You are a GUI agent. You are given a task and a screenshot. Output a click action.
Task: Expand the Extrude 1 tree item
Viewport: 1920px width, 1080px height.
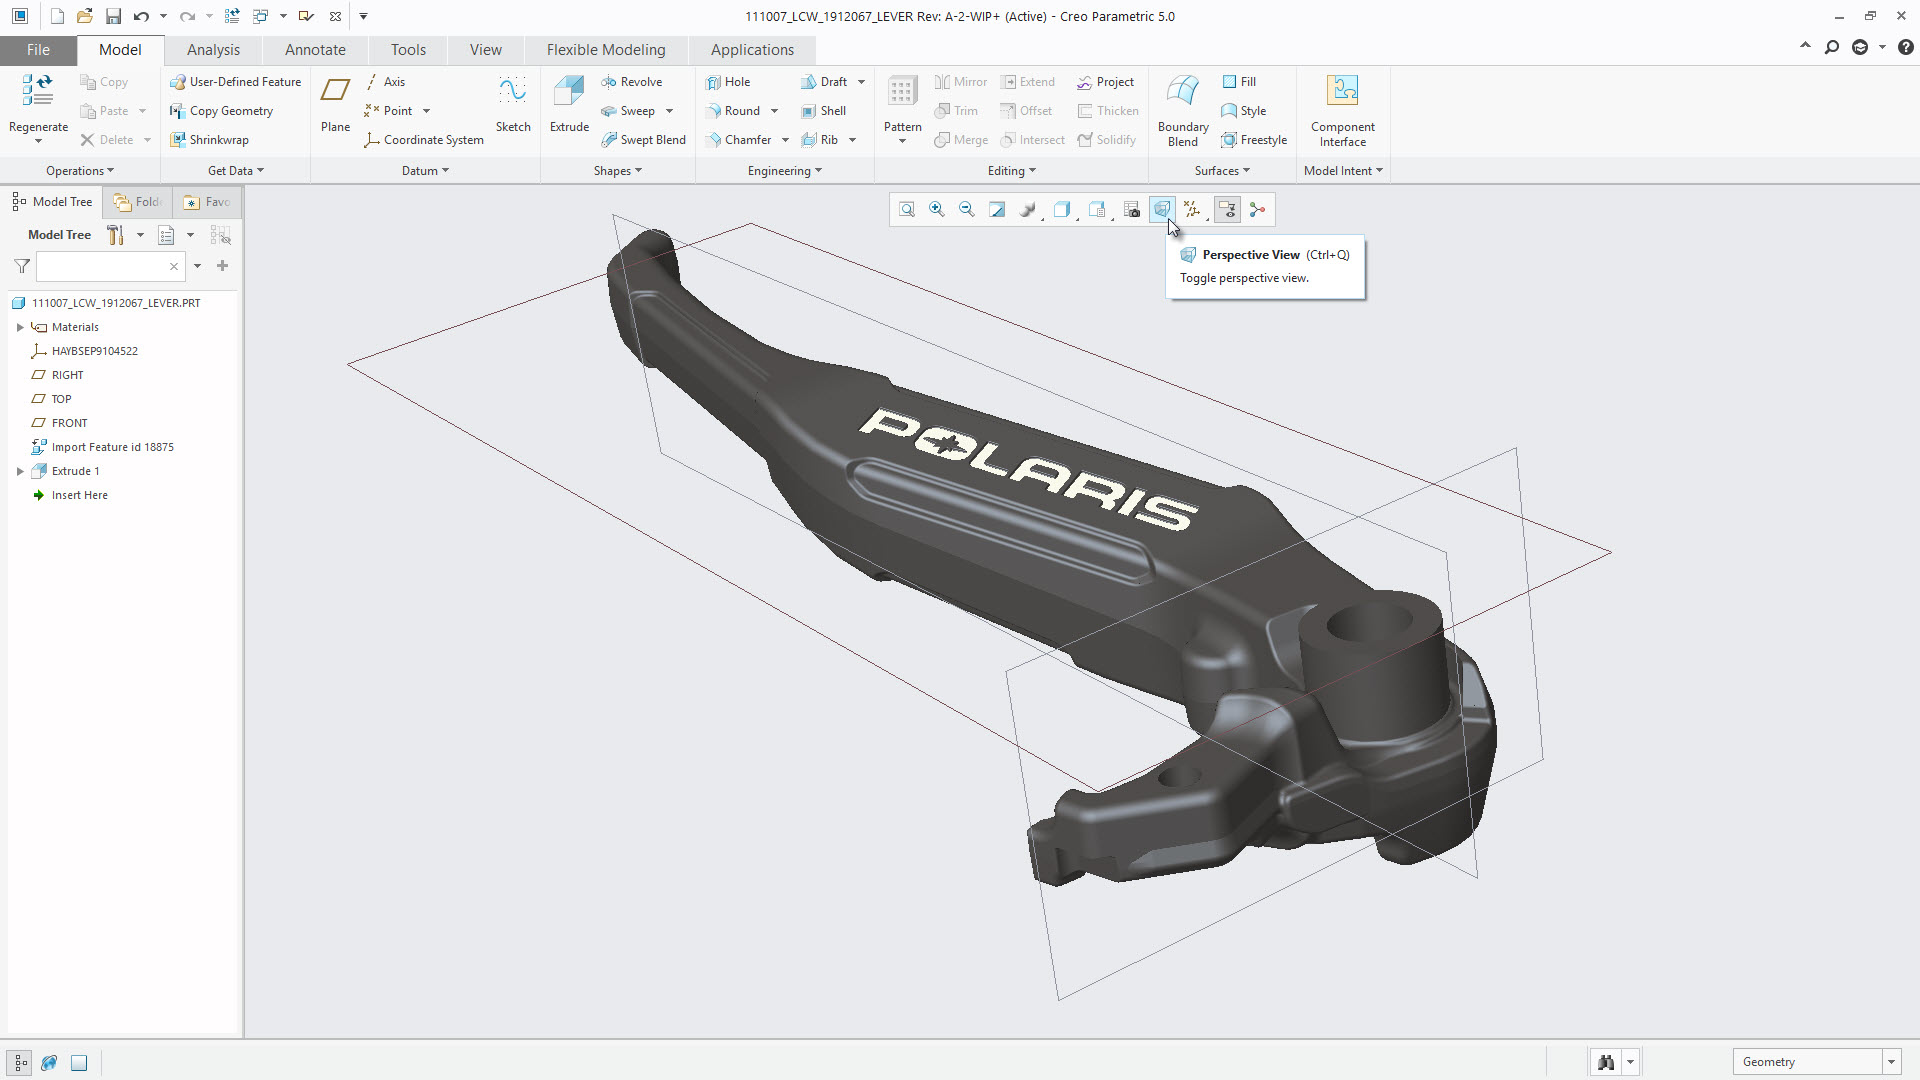click(x=20, y=471)
